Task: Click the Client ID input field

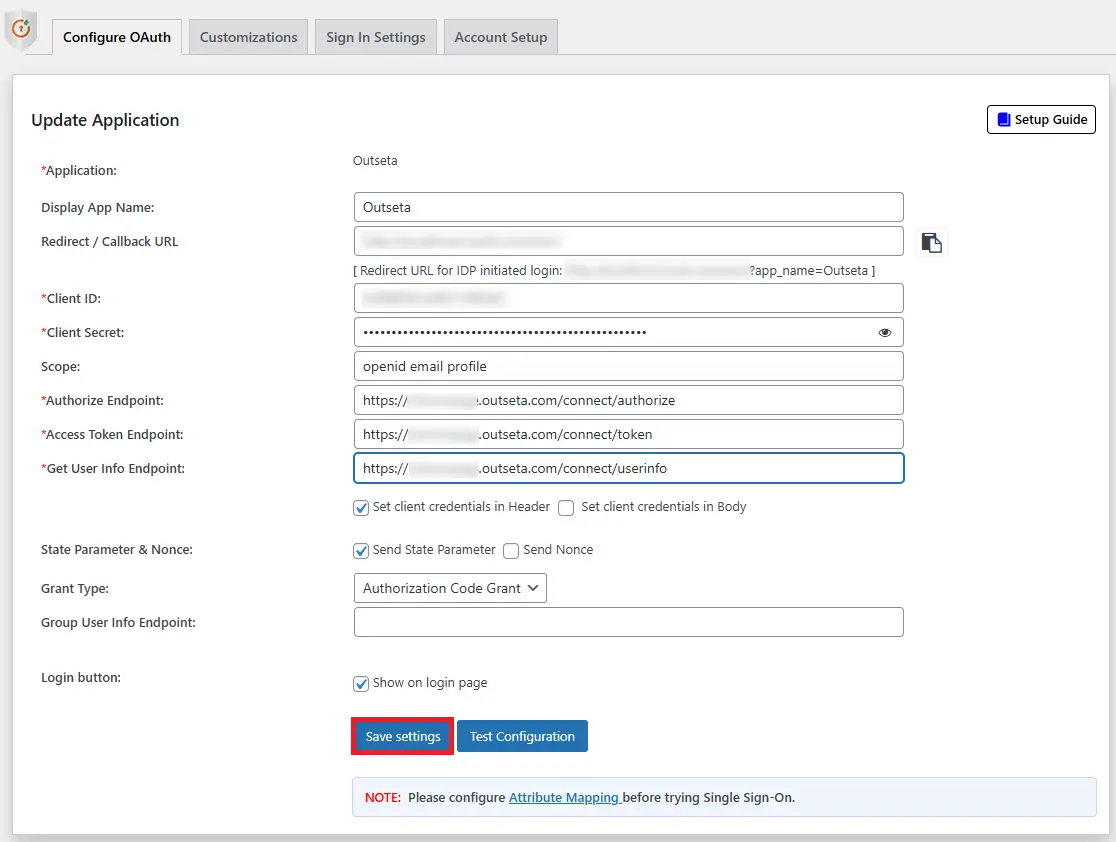Action: pyautogui.click(x=628, y=298)
